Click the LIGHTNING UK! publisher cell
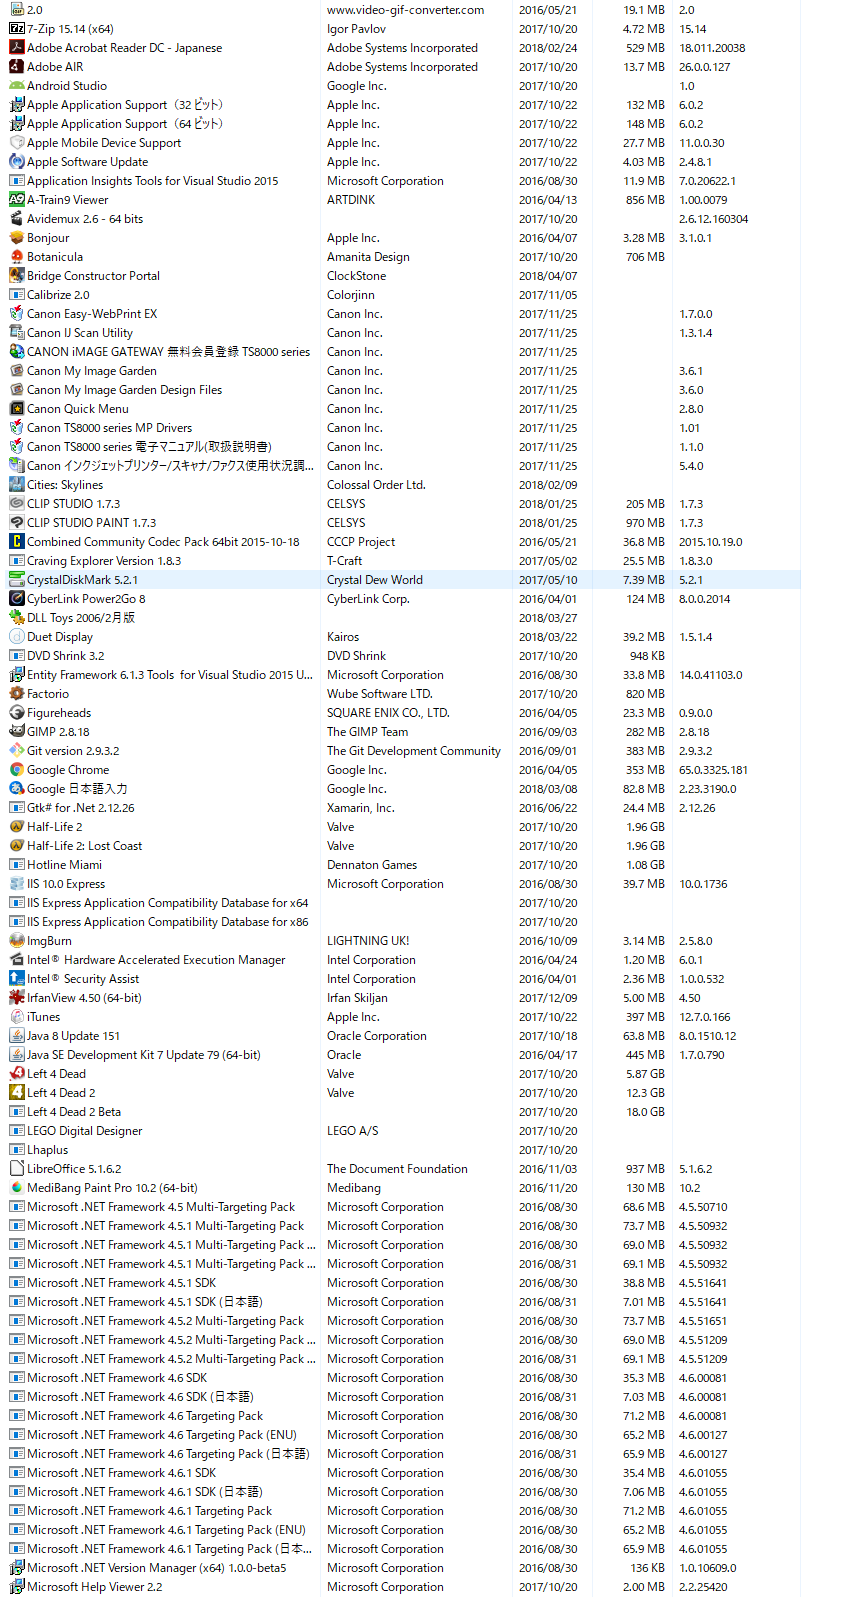This screenshot has width=846, height=1597. tap(368, 941)
